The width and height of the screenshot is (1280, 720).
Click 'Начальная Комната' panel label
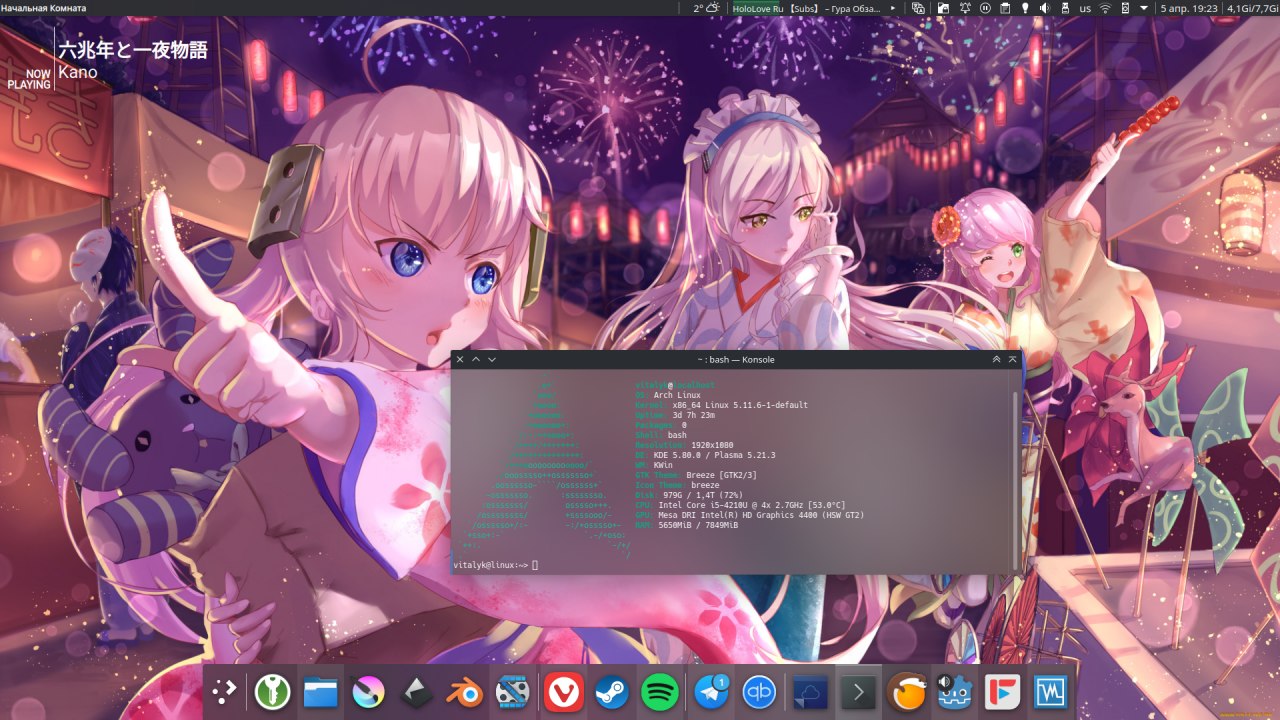pyautogui.click(x=44, y=8)
